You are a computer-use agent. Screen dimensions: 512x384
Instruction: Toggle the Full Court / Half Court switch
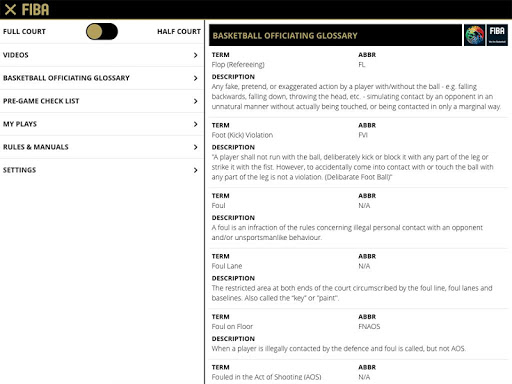(102, 32)
